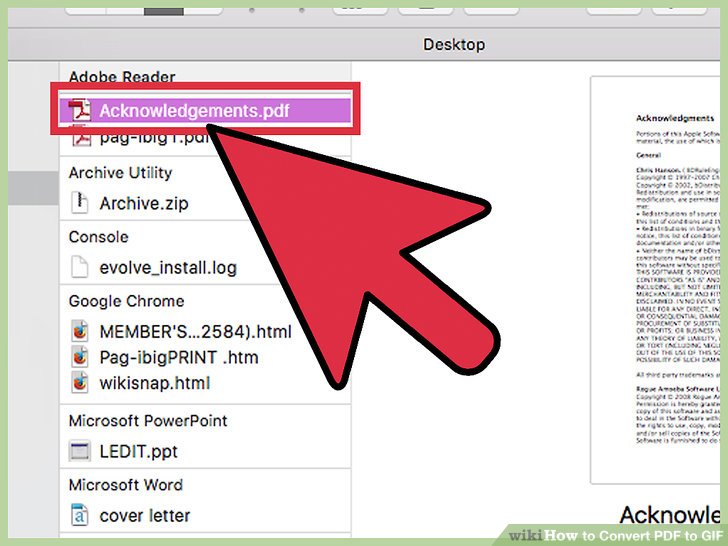Select the LEDIT.ppt file

[x=138, y=451]
